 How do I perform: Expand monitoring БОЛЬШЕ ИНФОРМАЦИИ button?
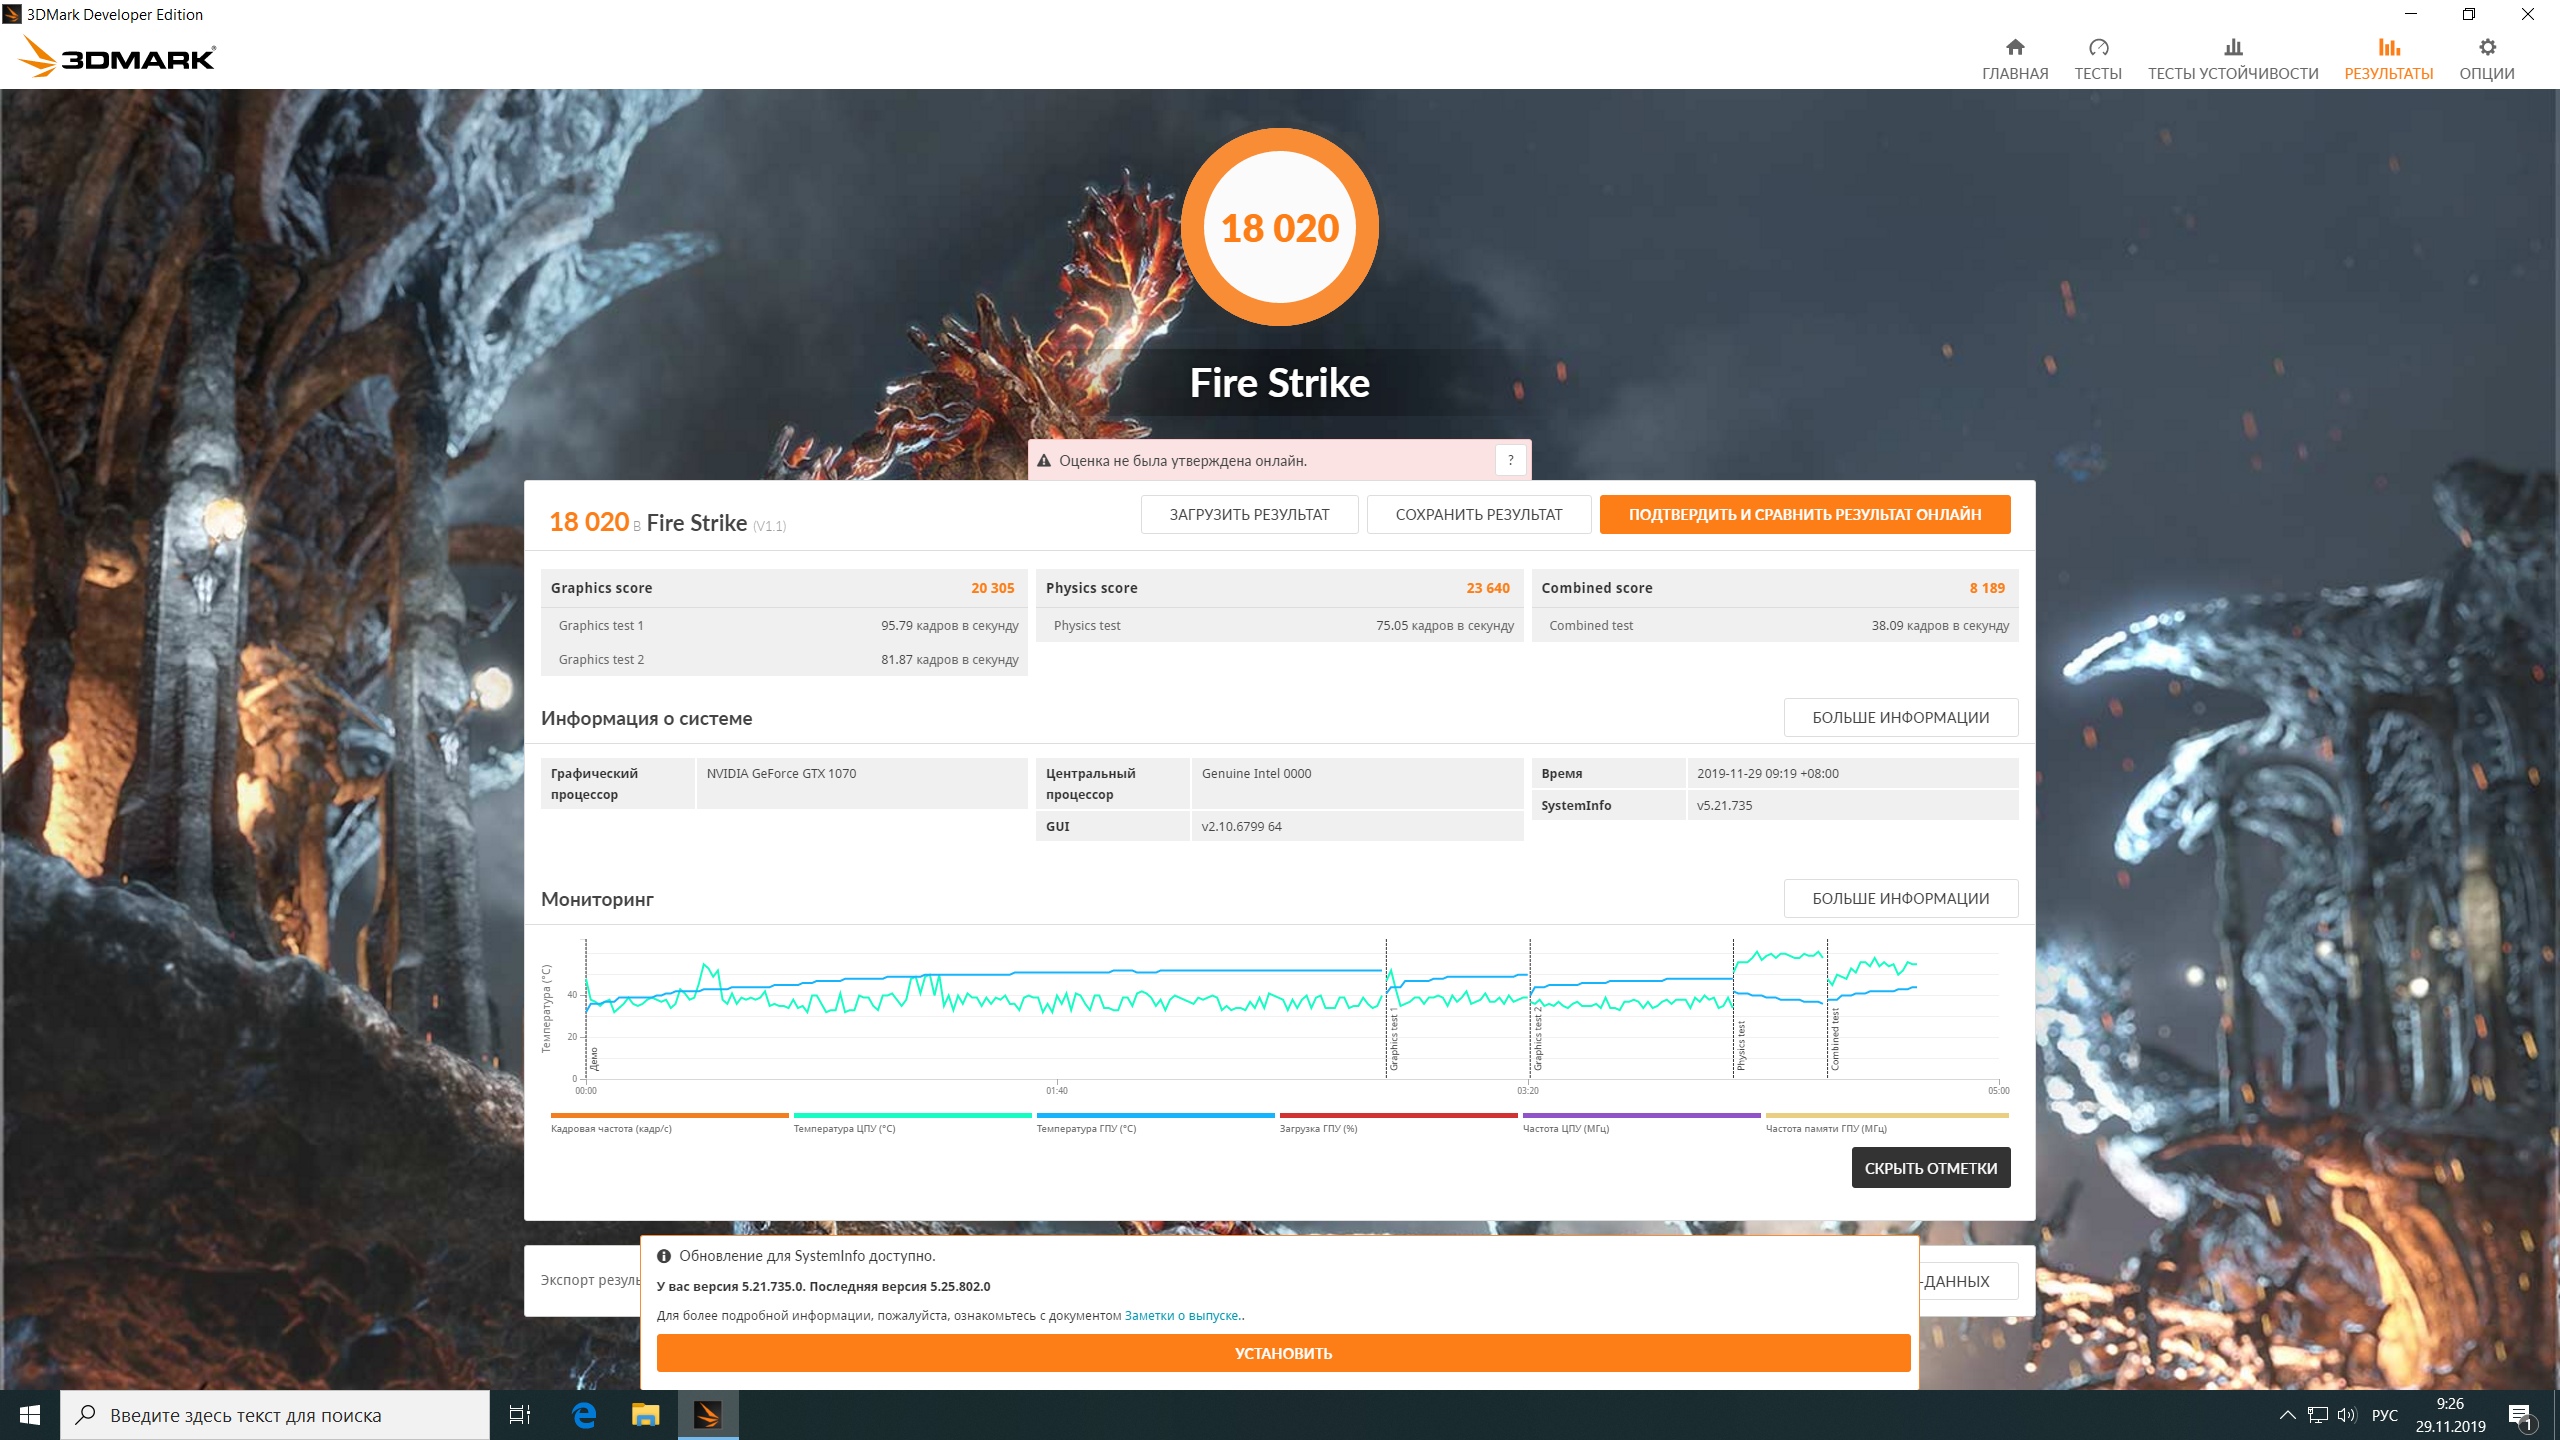(x=1900, y=898)
